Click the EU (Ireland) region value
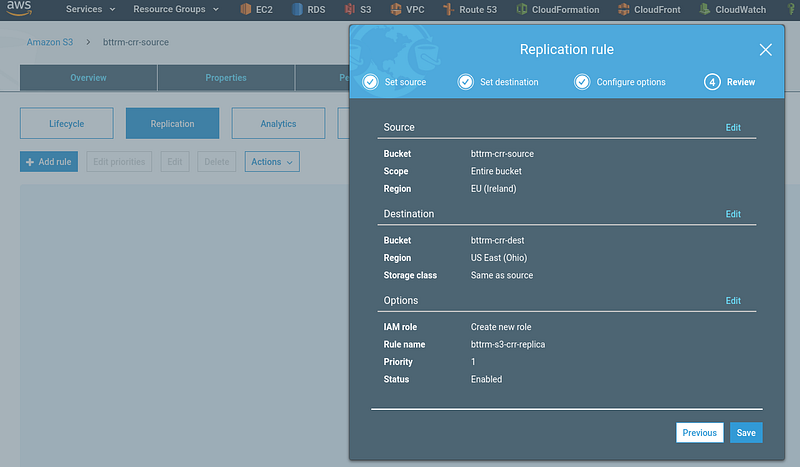The height and width of the screenshot is (467, 800). 493,189
